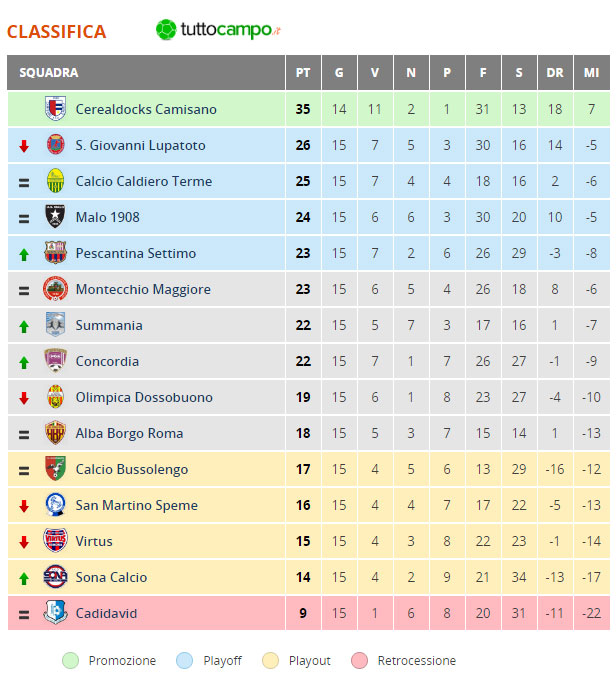Click the Pescantina Settimo team crest
The image size is (616, 679).
click(x=55, y=252)
